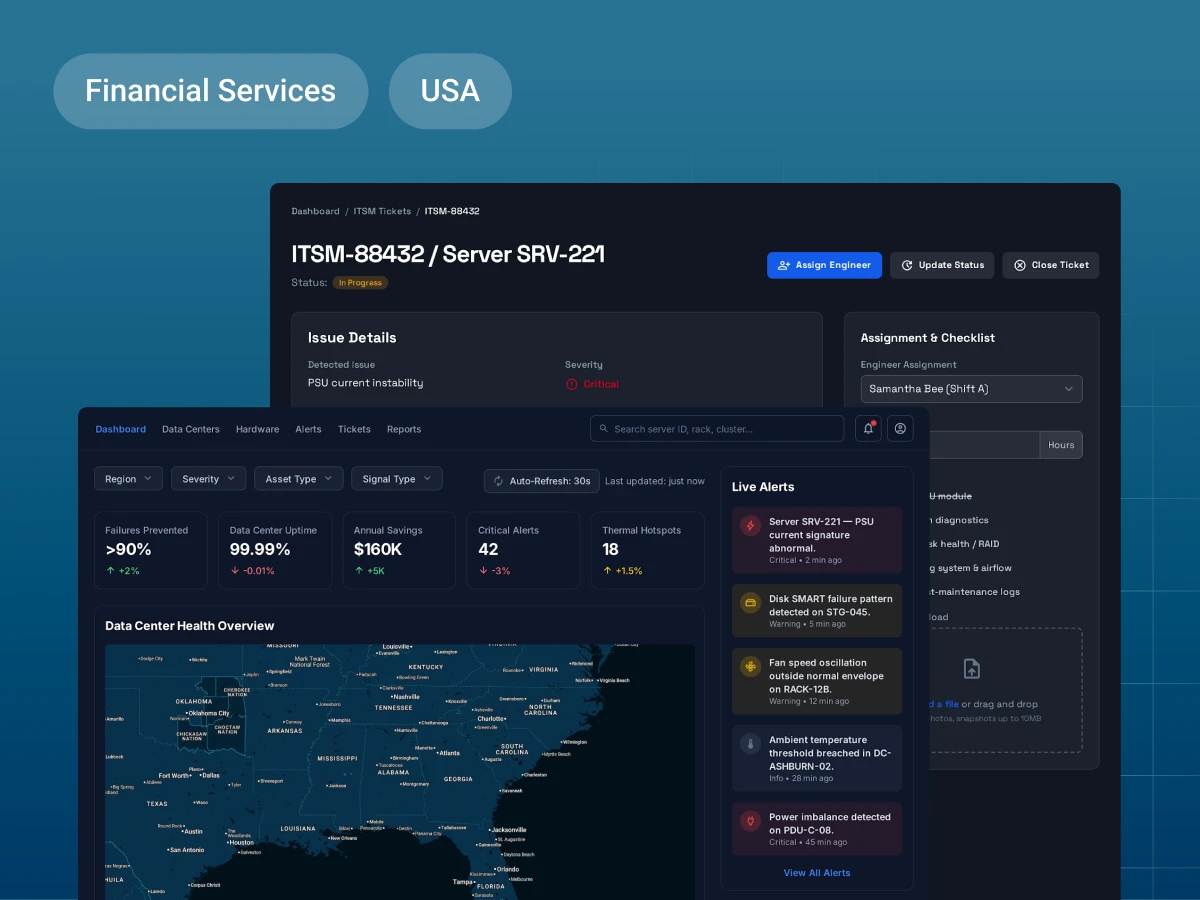Click the user account icon
Viewport: 1200px width, 900px height.
click(x=900, y=428)
